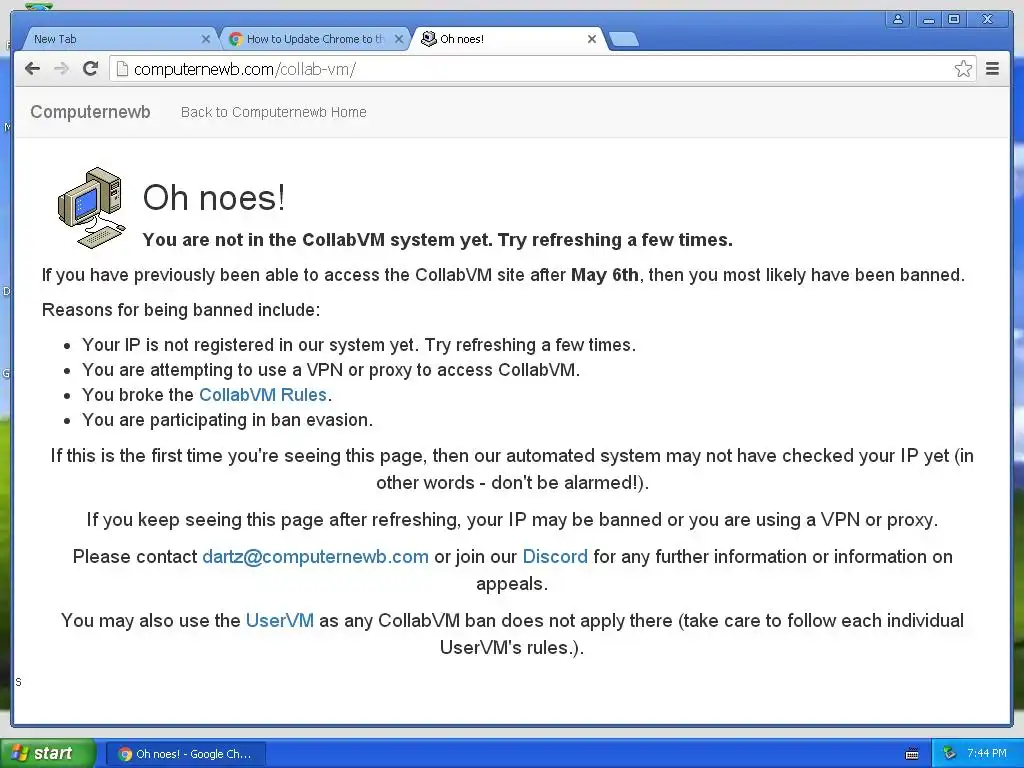The width and height of the screenshot is (1024, 768).
Task: Restore down the Chrome window
Action: [x=954, y=20]
